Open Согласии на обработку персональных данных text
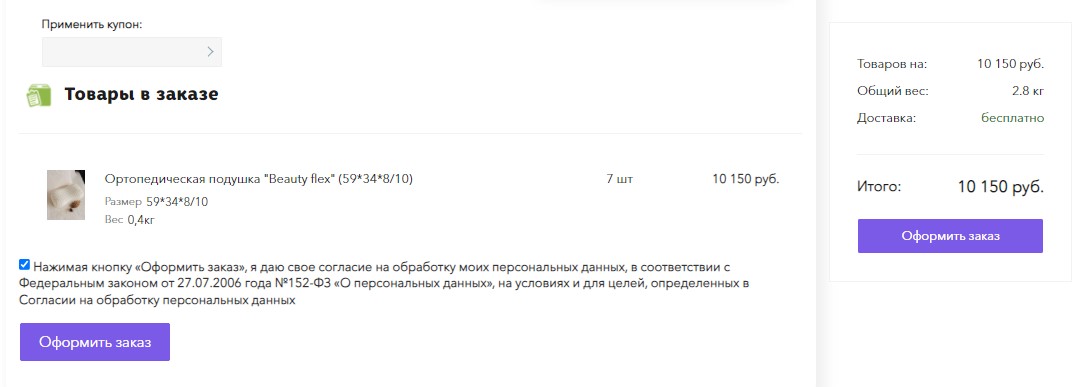Image resolution: width=1080 pixels, height=387 pixels. tap(157, 301)
